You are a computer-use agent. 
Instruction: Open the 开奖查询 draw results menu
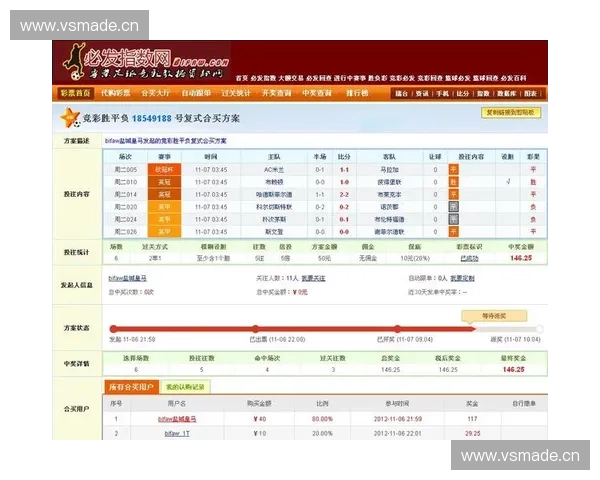[276, 93]
